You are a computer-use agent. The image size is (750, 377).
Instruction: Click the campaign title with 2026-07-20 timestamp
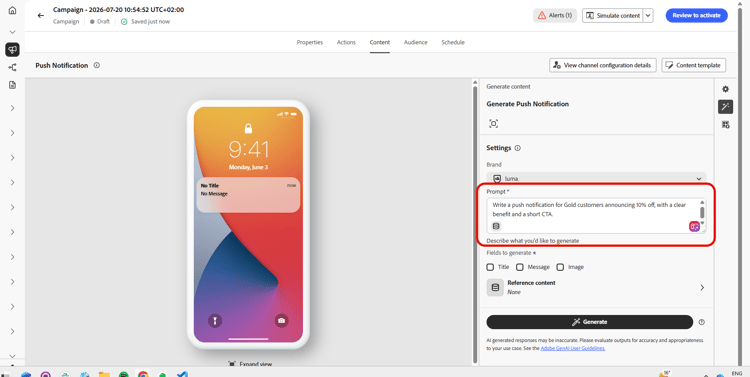[x=119, y=10]
